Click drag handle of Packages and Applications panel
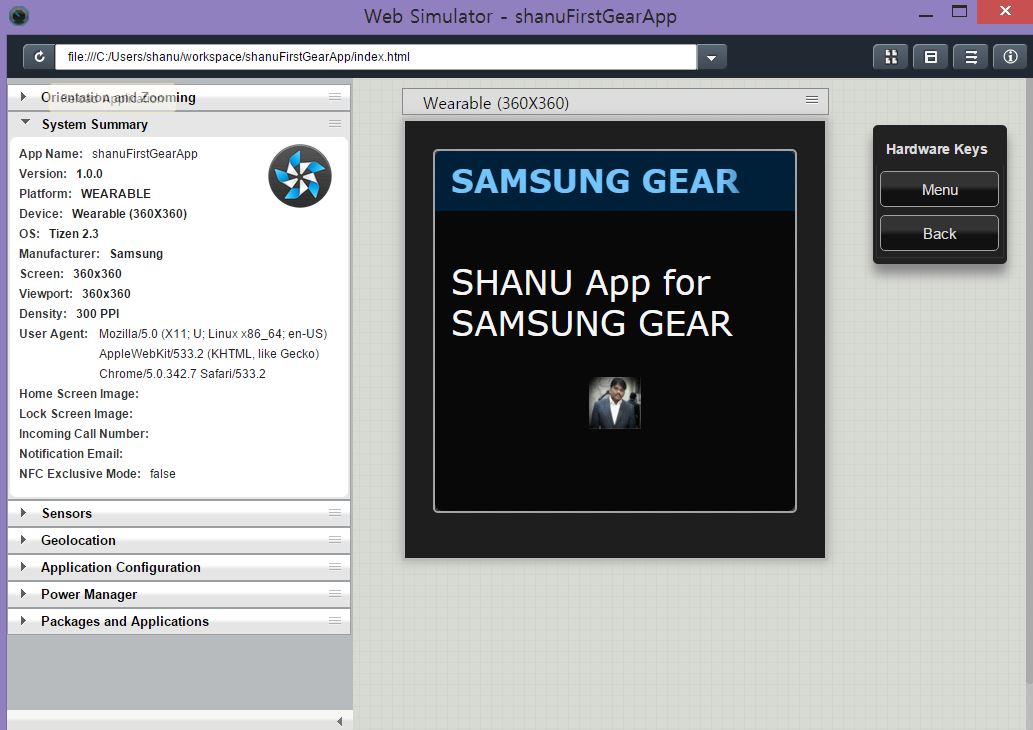Image resolution: width=1033 pixels, height=730 pixels. click(x=335, y=621)
